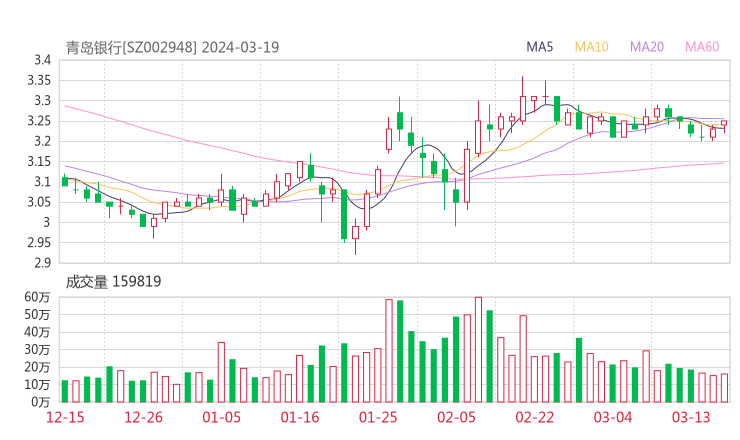Click the last candlestick on the right edge
Viewport: 740px width, 440px height.
(724, 124)
